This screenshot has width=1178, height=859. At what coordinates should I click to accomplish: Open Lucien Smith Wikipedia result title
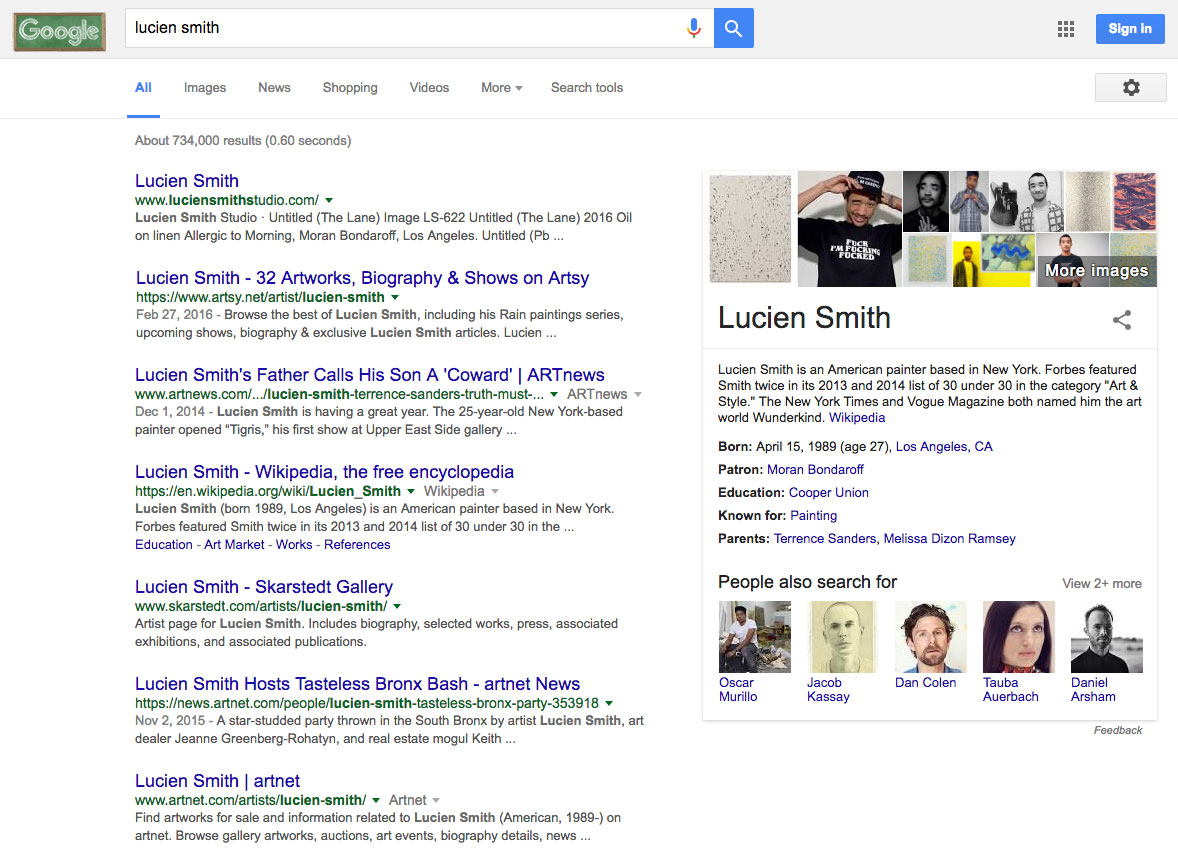325,472
